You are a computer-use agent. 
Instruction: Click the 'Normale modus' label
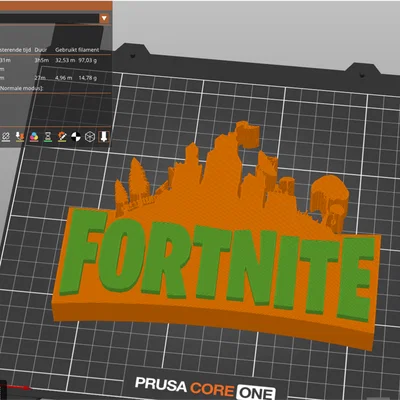coord(22,88)
